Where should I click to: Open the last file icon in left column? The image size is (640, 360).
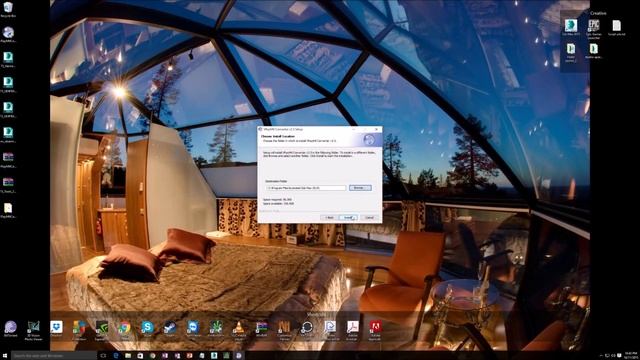[x=8, y=210]
